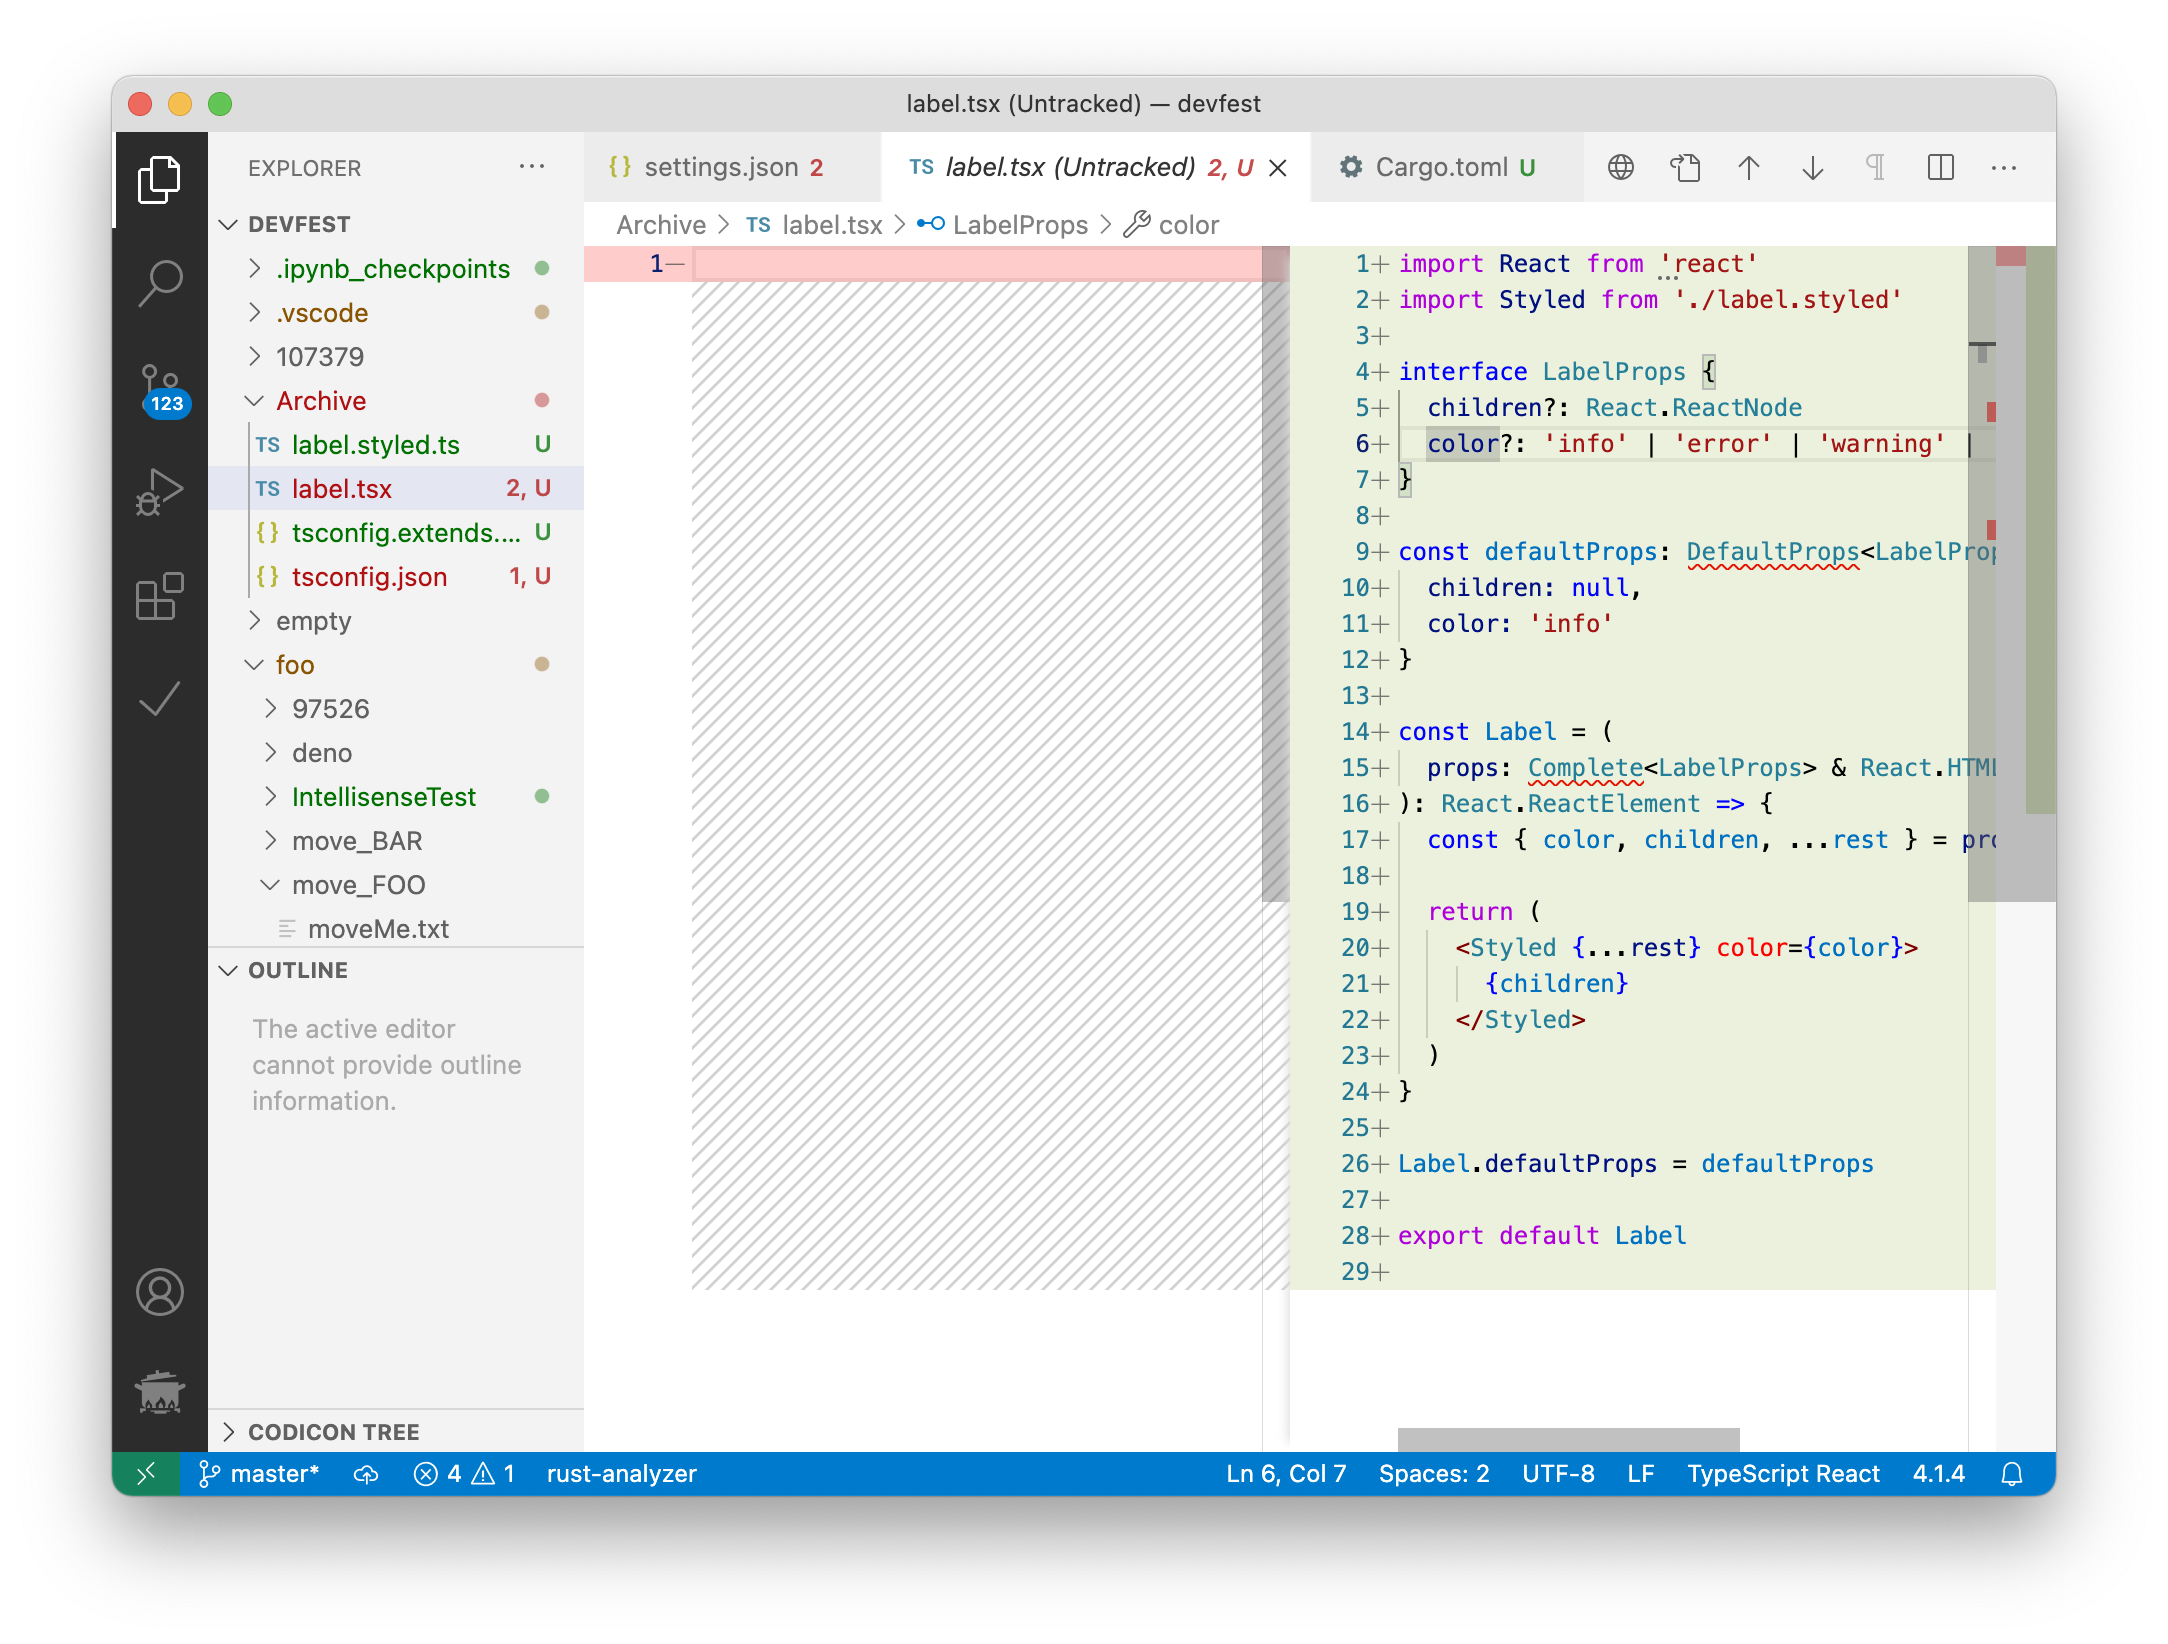2168x1644 pixels.
Task: Toggle whitespace rendering with the pilcrow icon
Action: point(1876,168)
